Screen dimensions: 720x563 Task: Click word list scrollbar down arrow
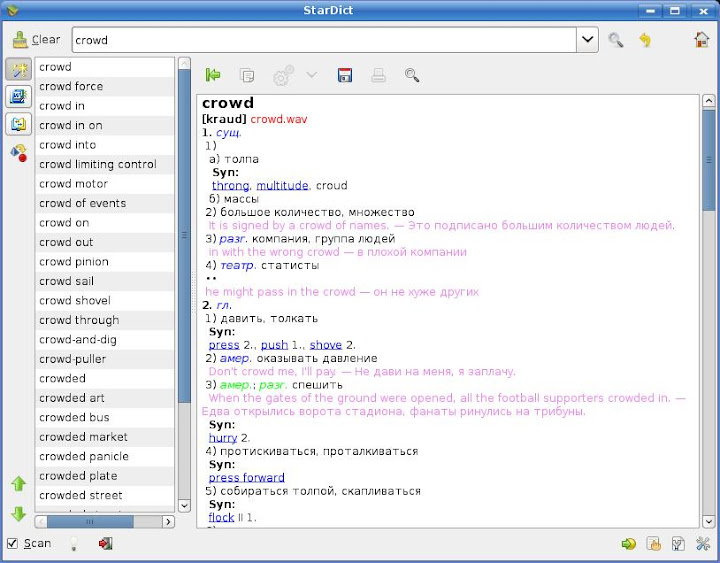click(184, 506)
